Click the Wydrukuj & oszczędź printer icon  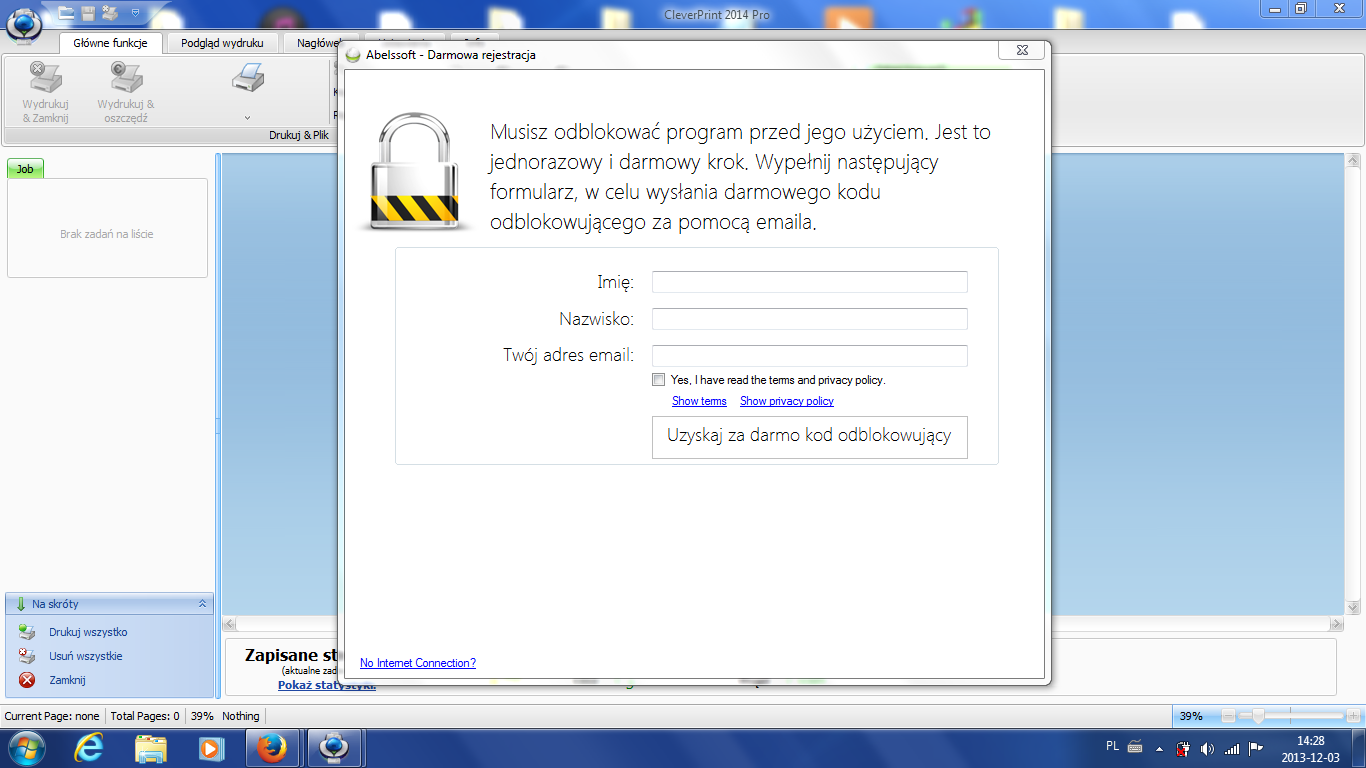click(126, 77)
